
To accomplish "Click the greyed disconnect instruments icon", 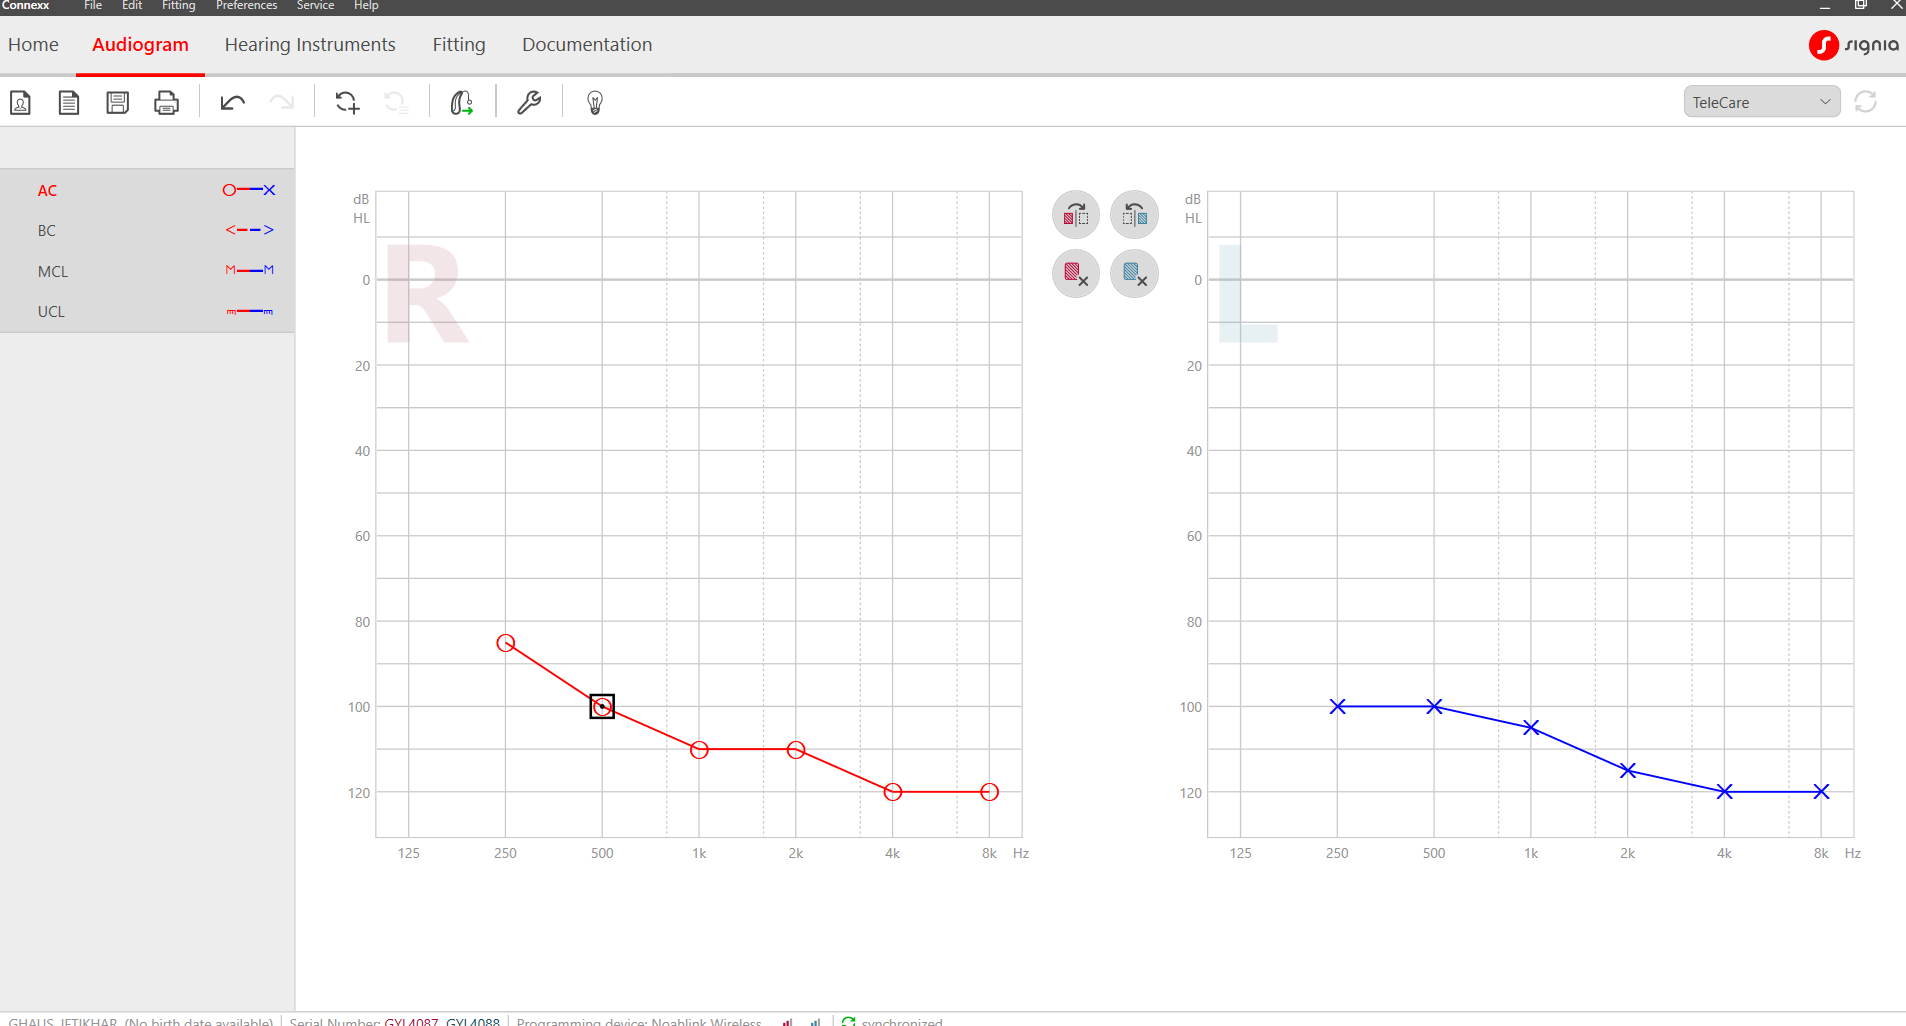I will pos(396,103).
